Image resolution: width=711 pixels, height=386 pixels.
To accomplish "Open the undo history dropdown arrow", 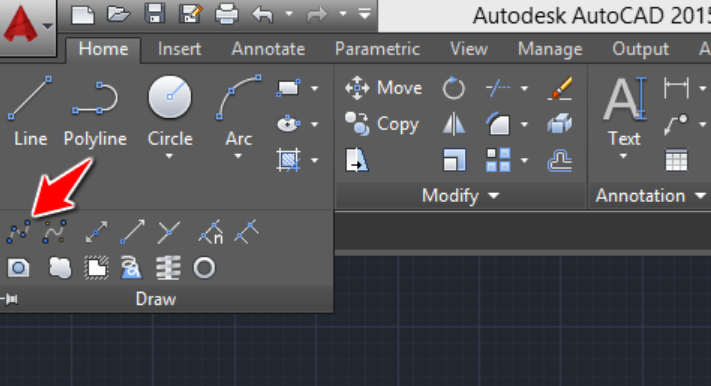I will 289,14.
